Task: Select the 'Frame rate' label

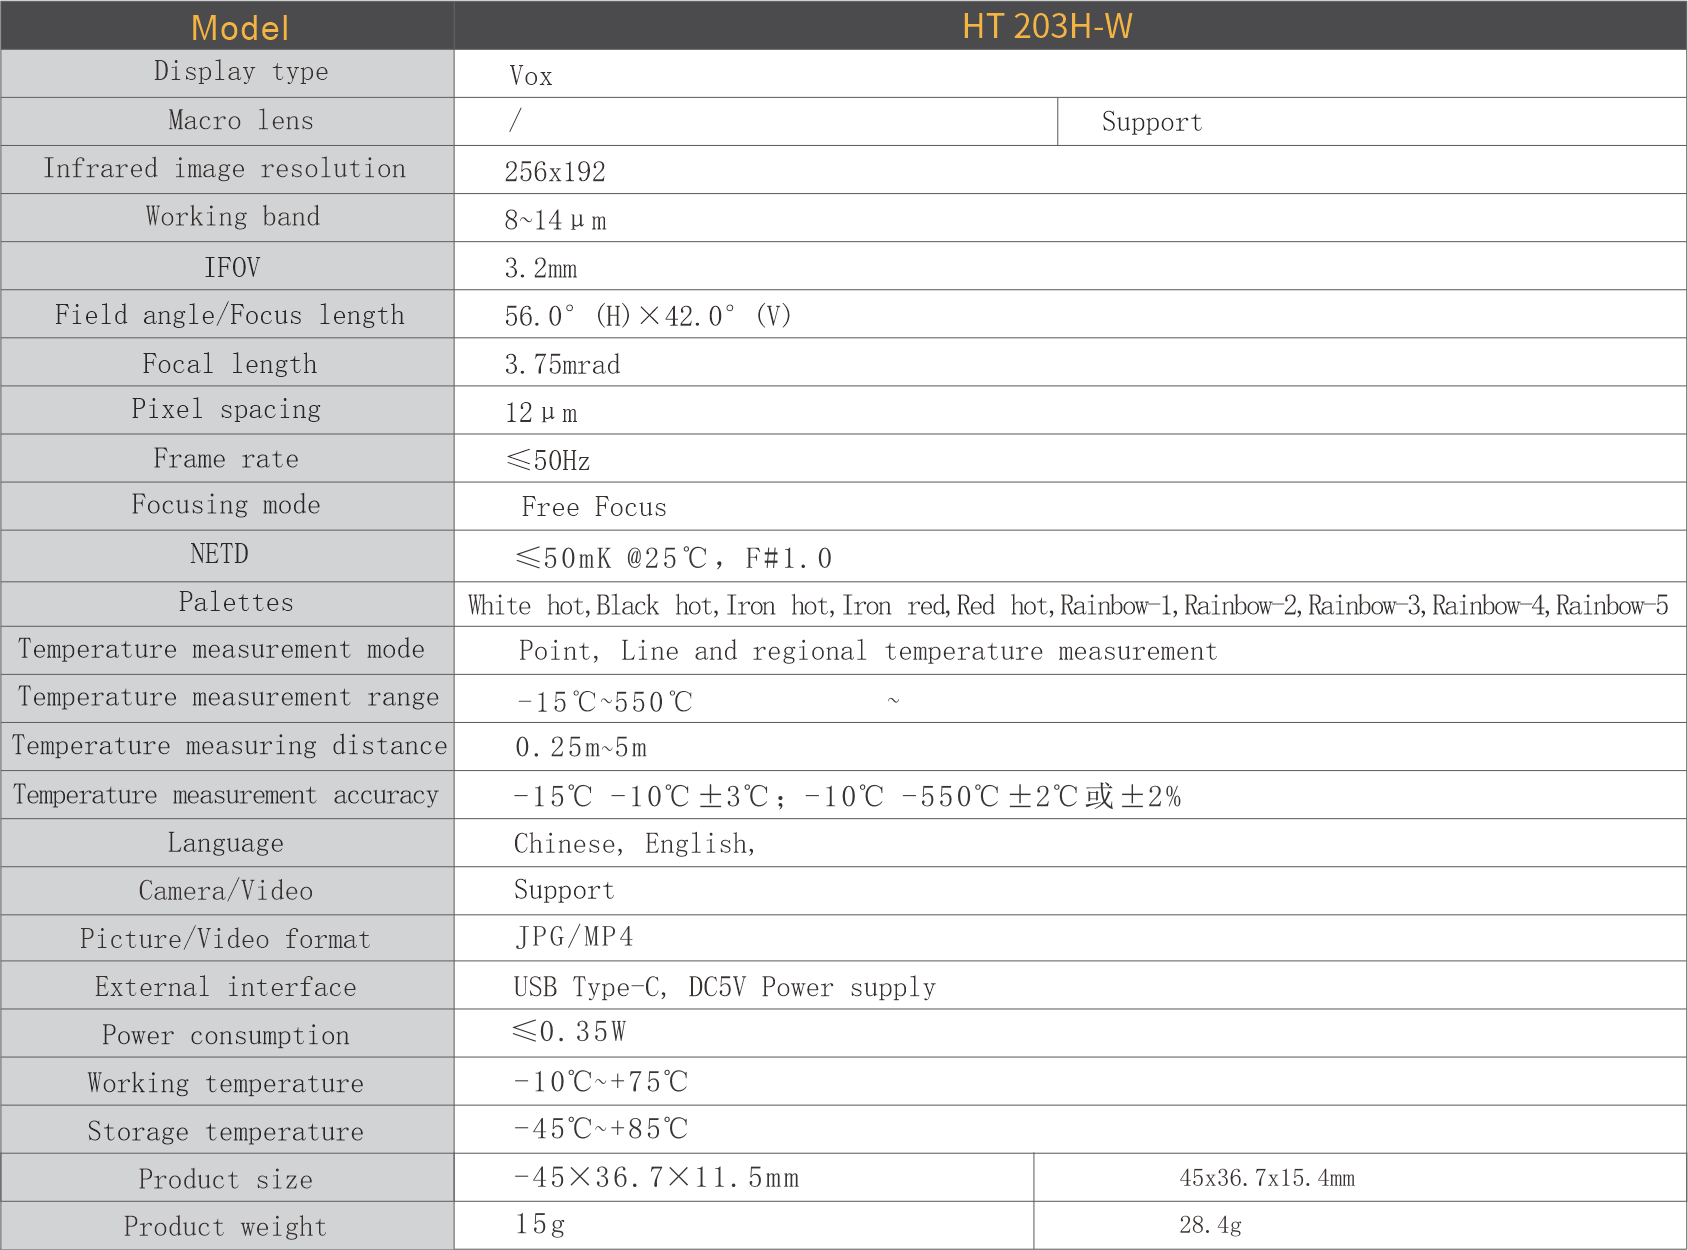Action: tap(226, 459)
